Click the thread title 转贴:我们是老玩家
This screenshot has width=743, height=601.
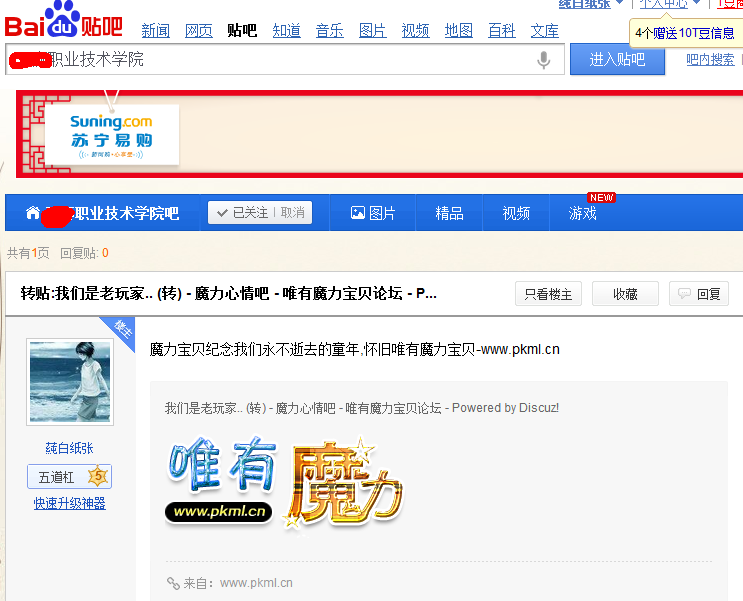coord(228,293)
